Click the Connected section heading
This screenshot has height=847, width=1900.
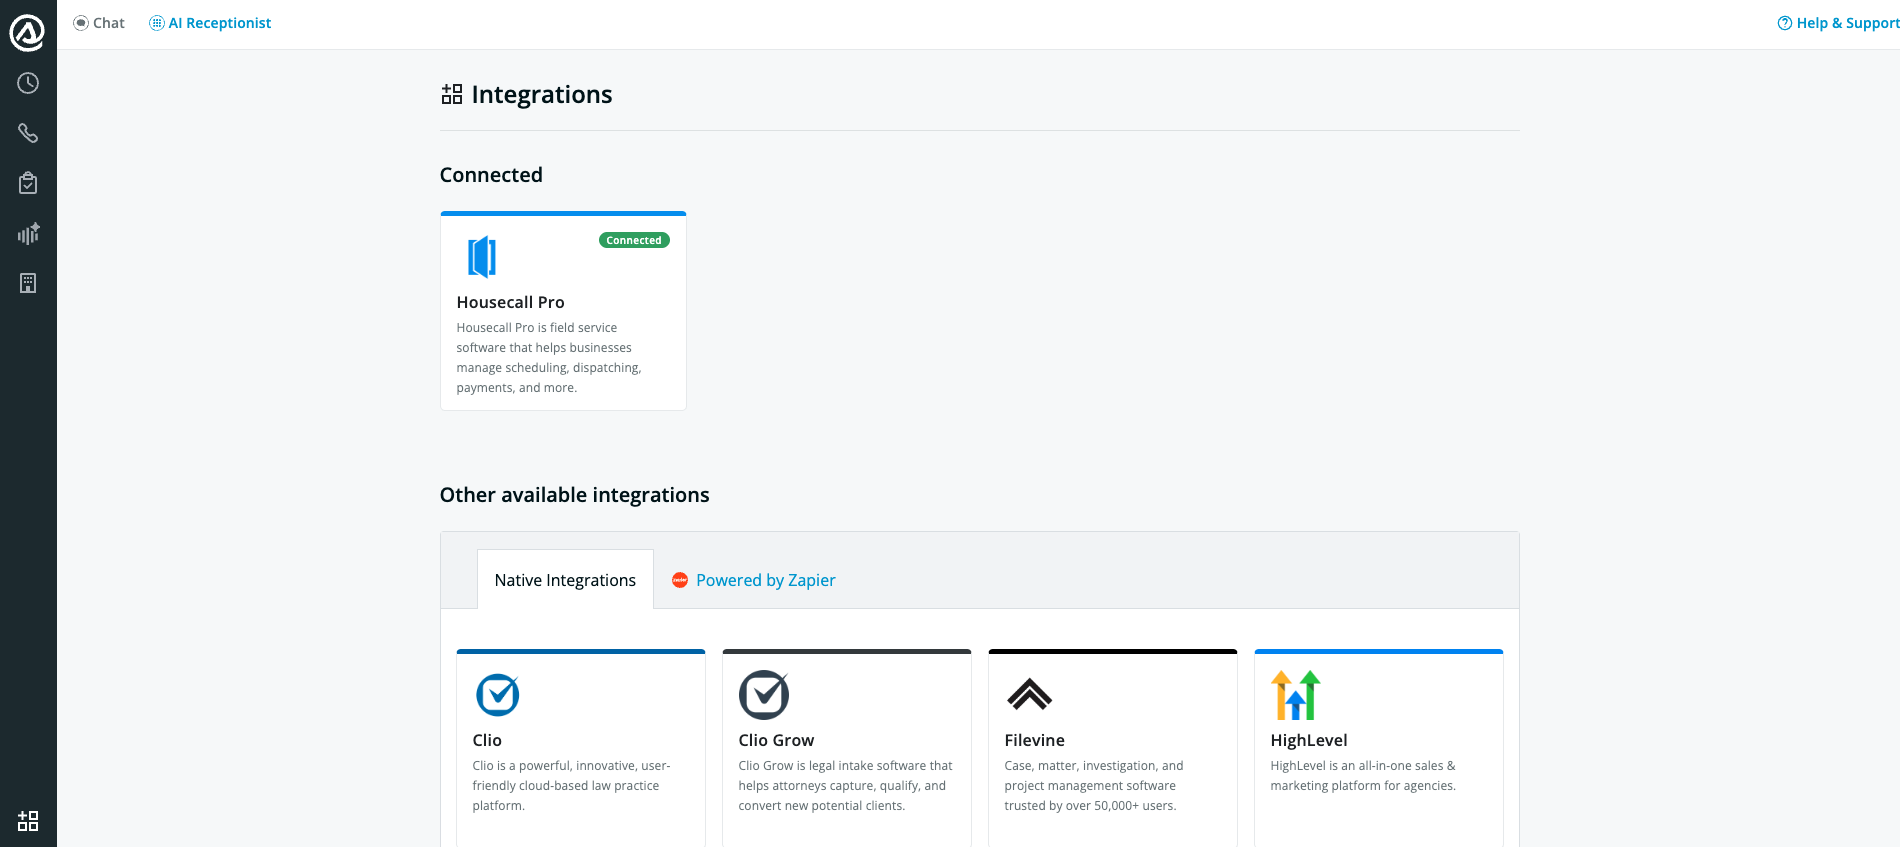(491, 175)
